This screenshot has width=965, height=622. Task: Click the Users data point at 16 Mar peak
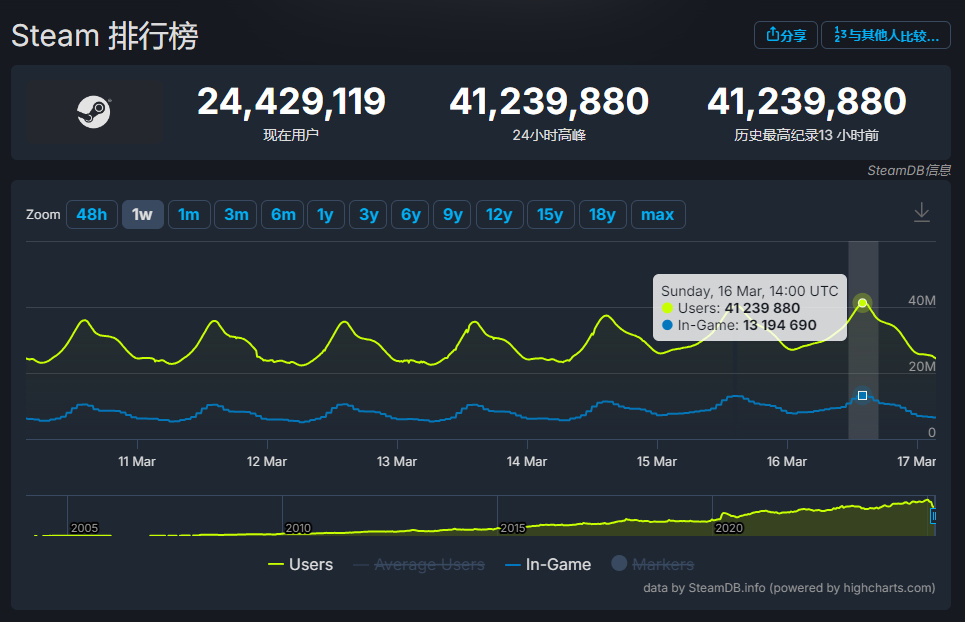click(x=862, y=303)
